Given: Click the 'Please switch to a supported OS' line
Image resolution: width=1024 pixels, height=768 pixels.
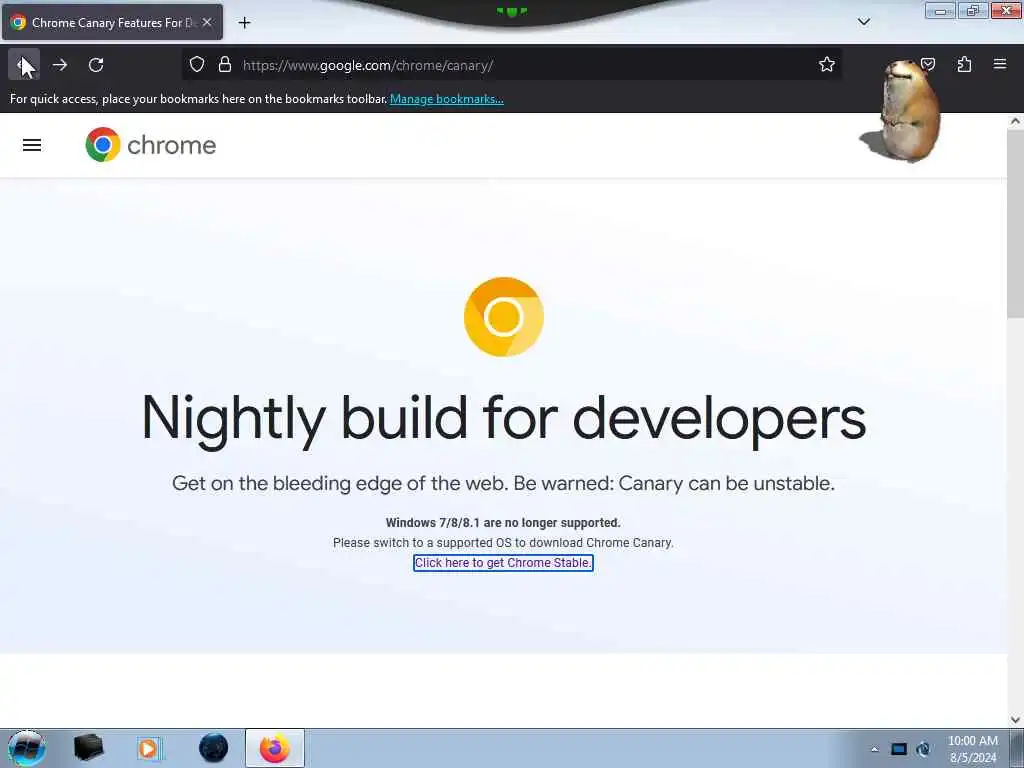Looking at the screenshot, I should [x=503, y=543].
